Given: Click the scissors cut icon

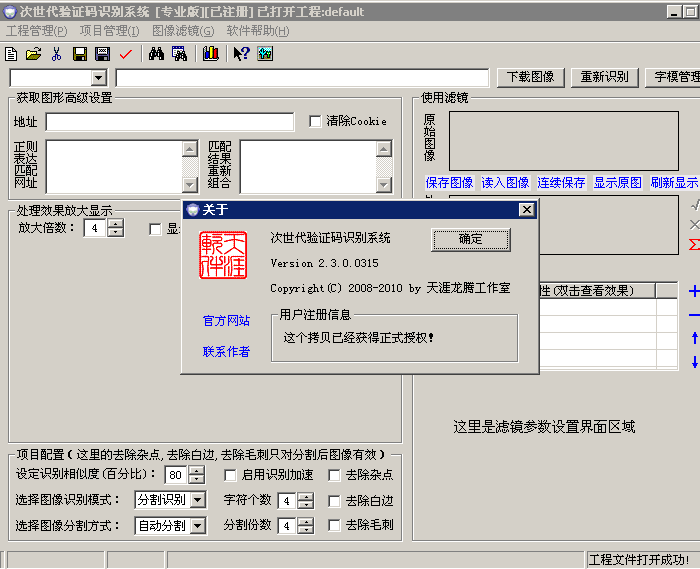Looking at the screenshot, I should pyautogui.click(x=56, y=54).
